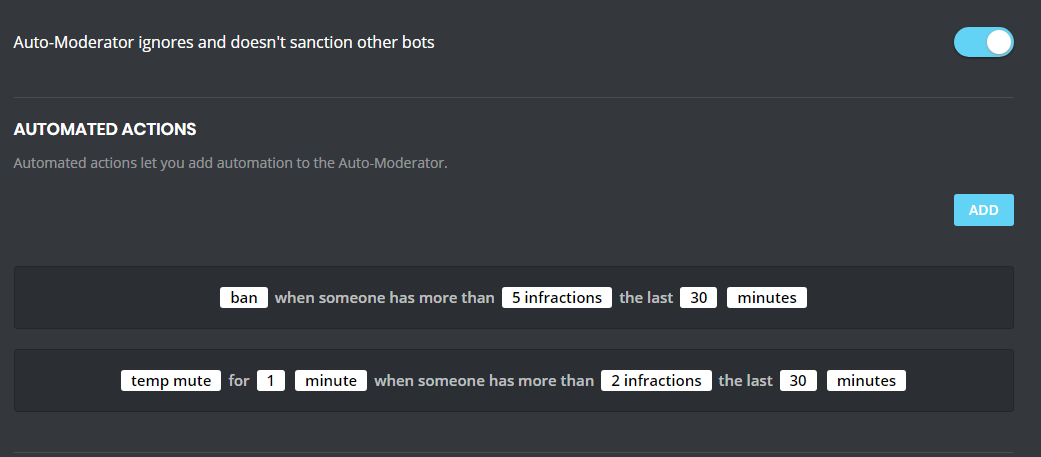This screenshot has width=1041, height=457.
Task: Open the 'minutes' dropdown in the temp mute rule
Action: [866, 380]
